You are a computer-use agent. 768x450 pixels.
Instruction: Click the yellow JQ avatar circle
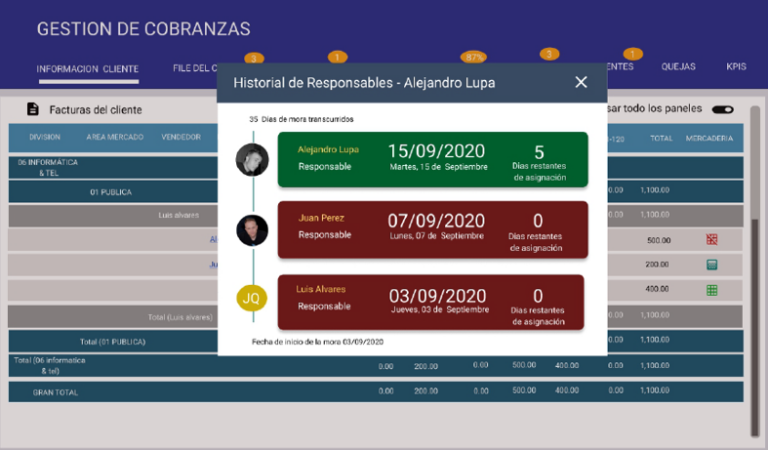tap(252, 298)
